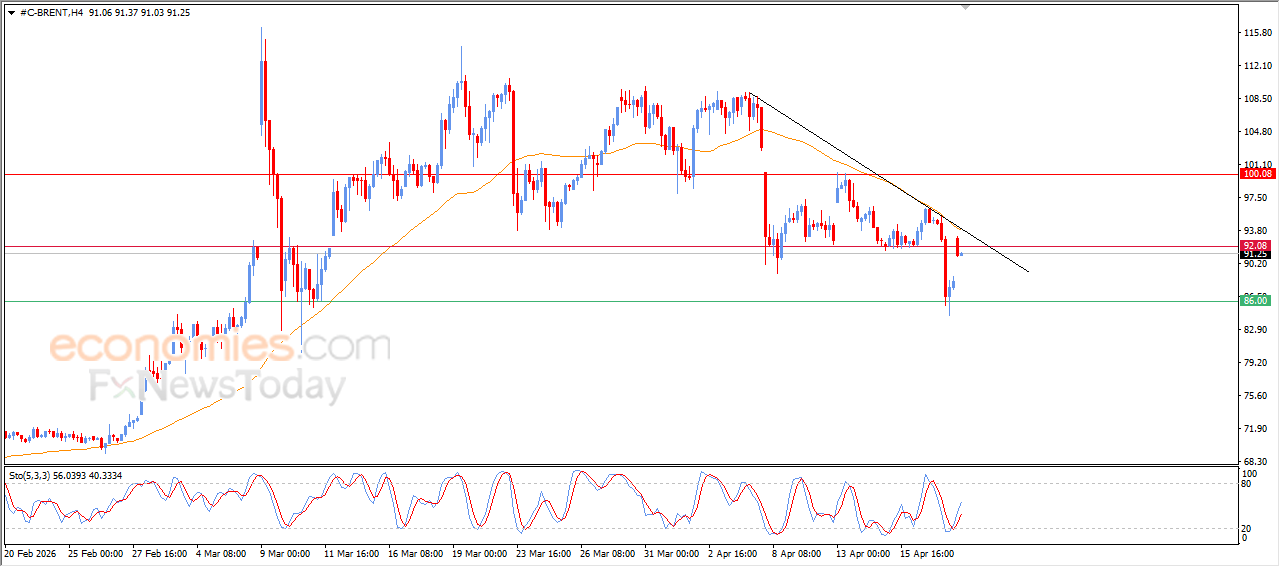Select the green 86.00 price tag
The width and height of the screenshot is (1280, 567).
tap(1254, 301)
